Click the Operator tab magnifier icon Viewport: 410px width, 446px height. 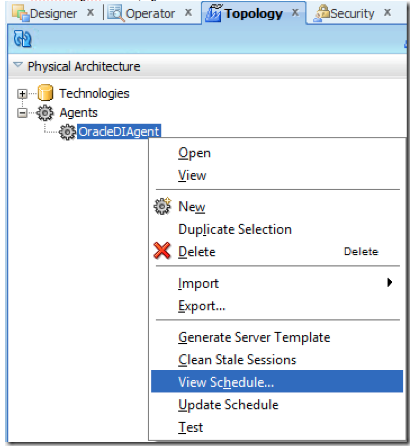(x=116, y=13)
